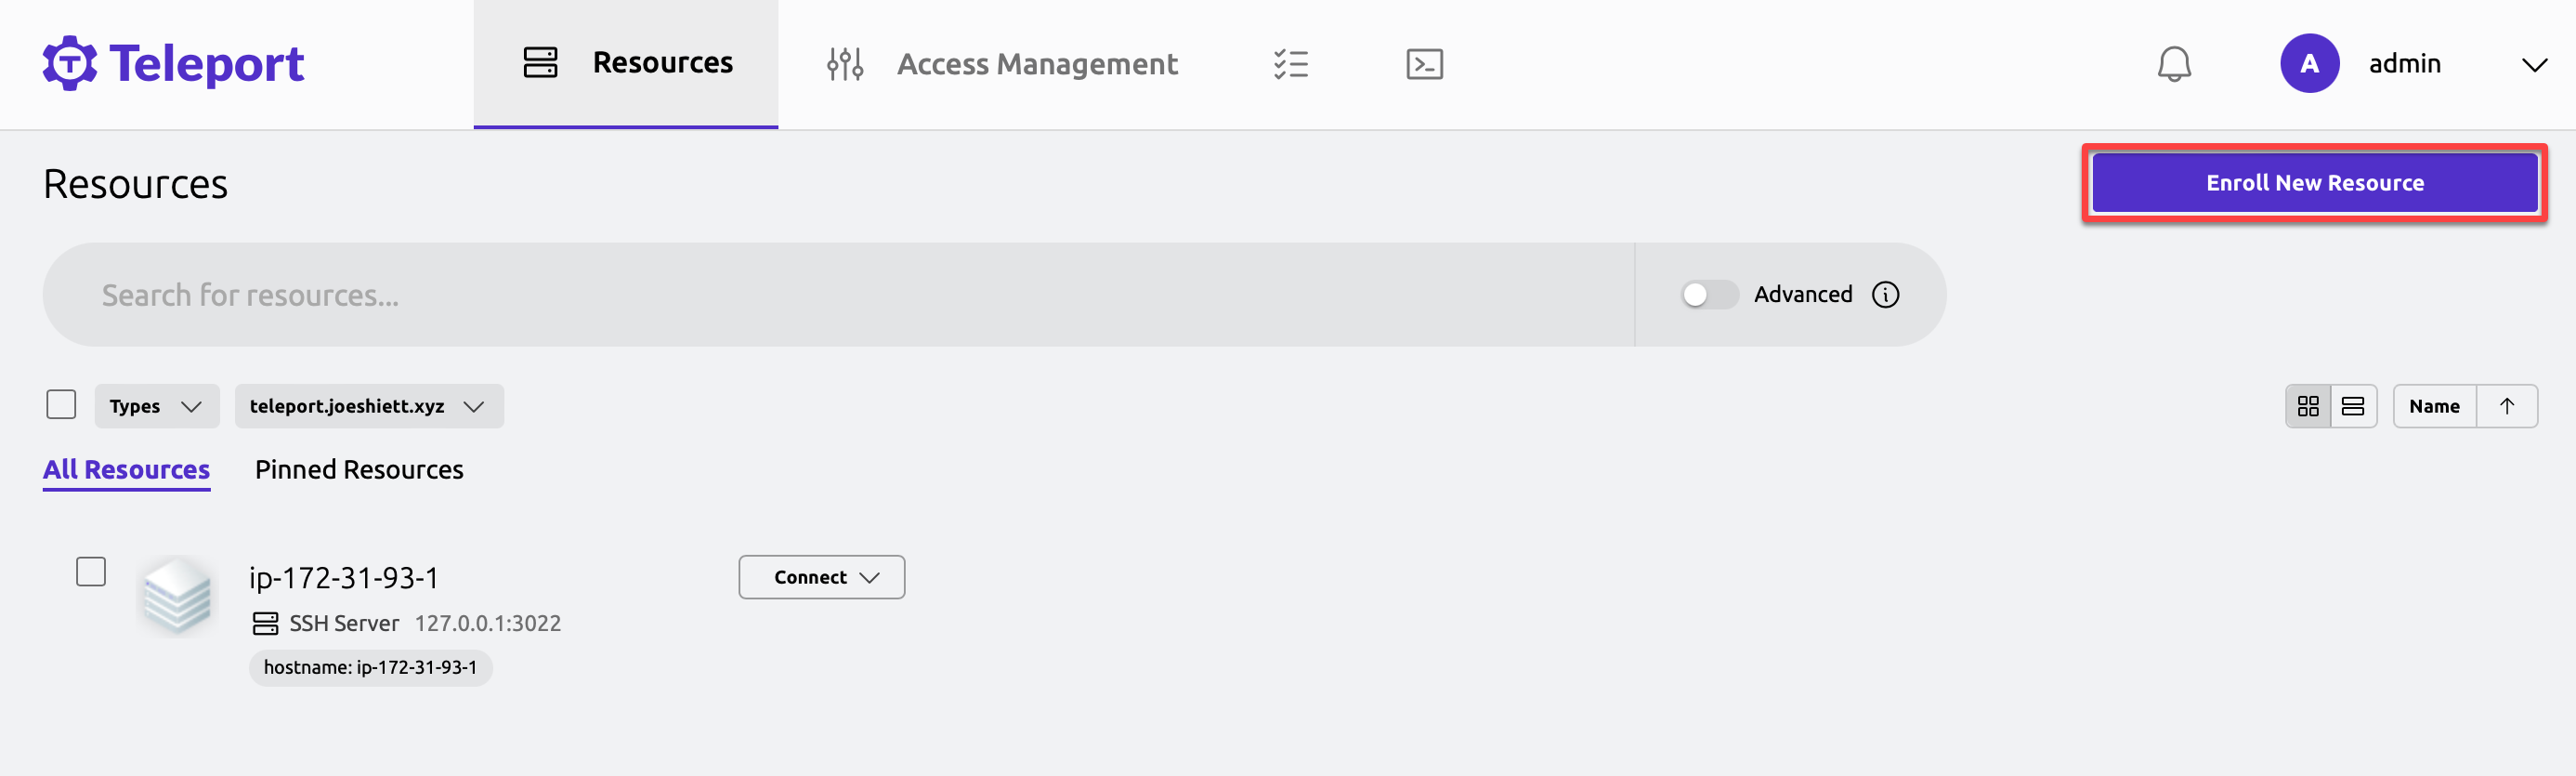This screenshot has width=2576, height=776.
Task: Reverse sort direction with arrow icon
Action: (x=2506, y=406)
